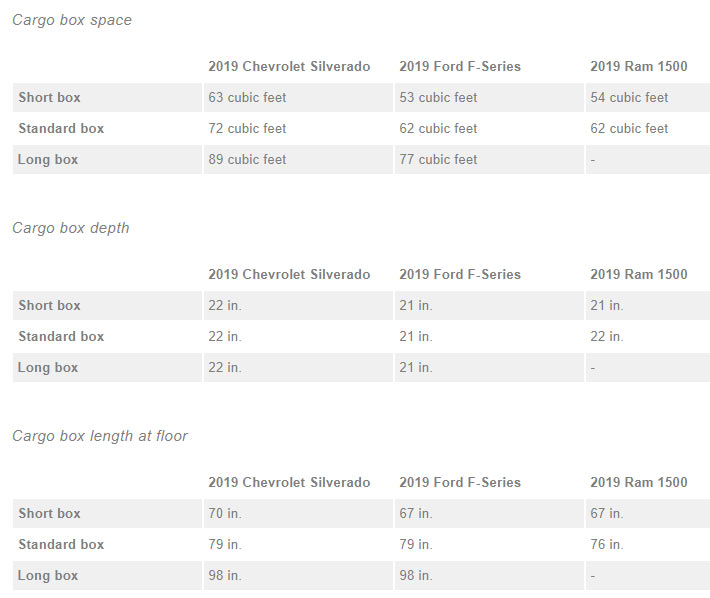Click the 'Cargo box space' table heading

pyautogui.click(x=72, y=20)
